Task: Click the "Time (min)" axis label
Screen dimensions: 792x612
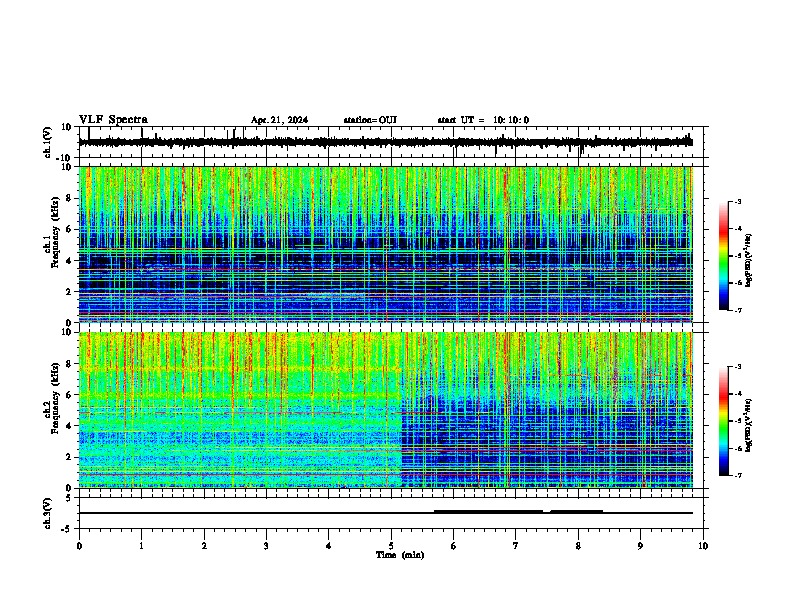Action: 400,555
